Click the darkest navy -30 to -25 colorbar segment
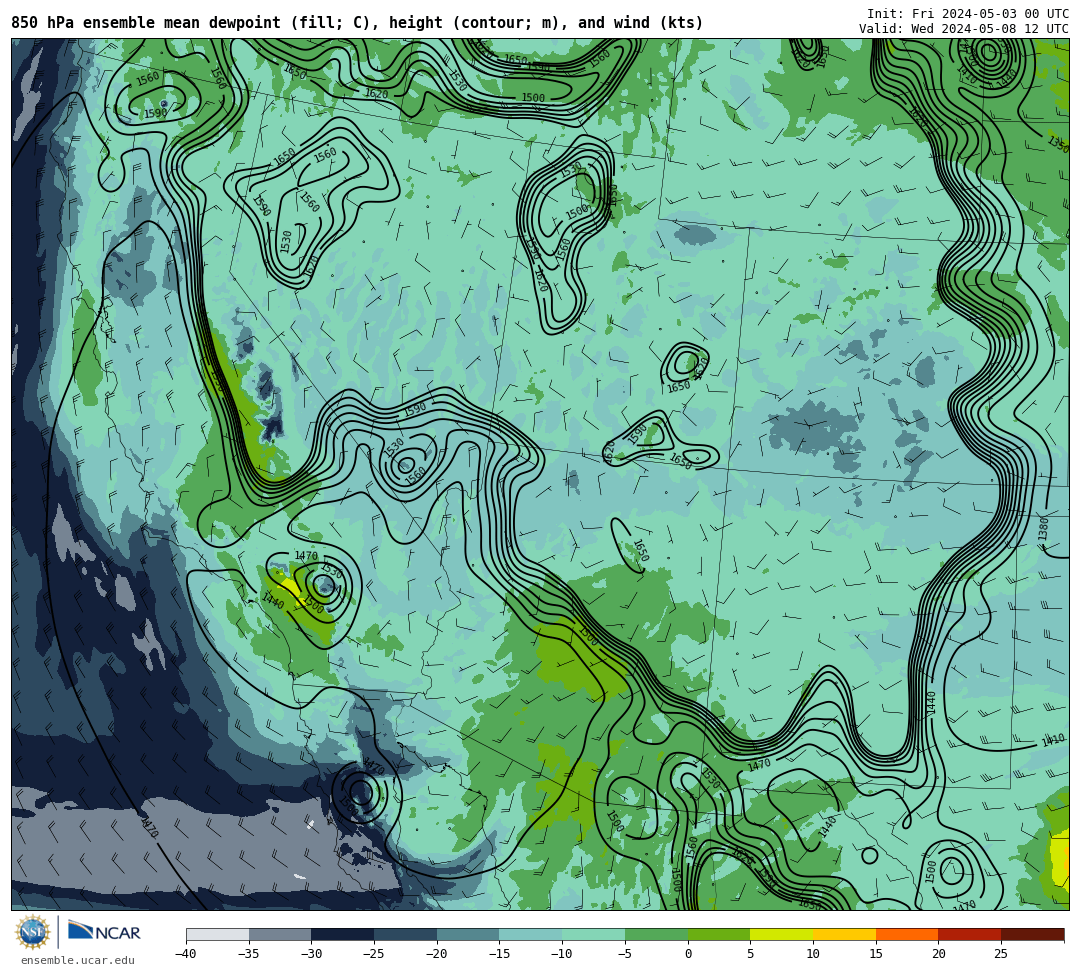This screenshot has height=973, width=1080. pyautogui.click(x=343, y=934)
